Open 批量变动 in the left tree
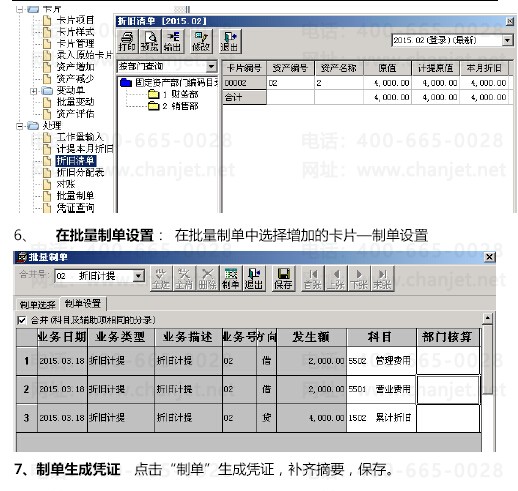Screen dimensions: 518x491 pyautogui.click(x=75, y=102)
